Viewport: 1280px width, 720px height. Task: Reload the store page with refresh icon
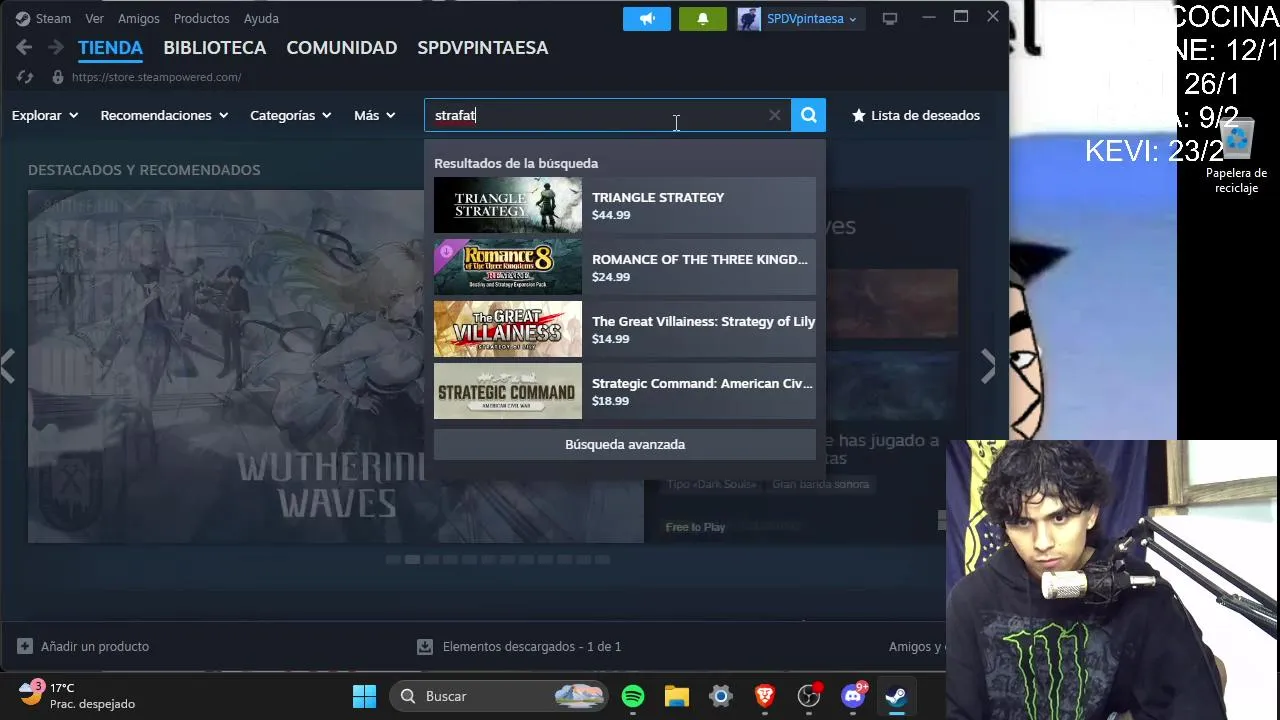tap(25, 77)
